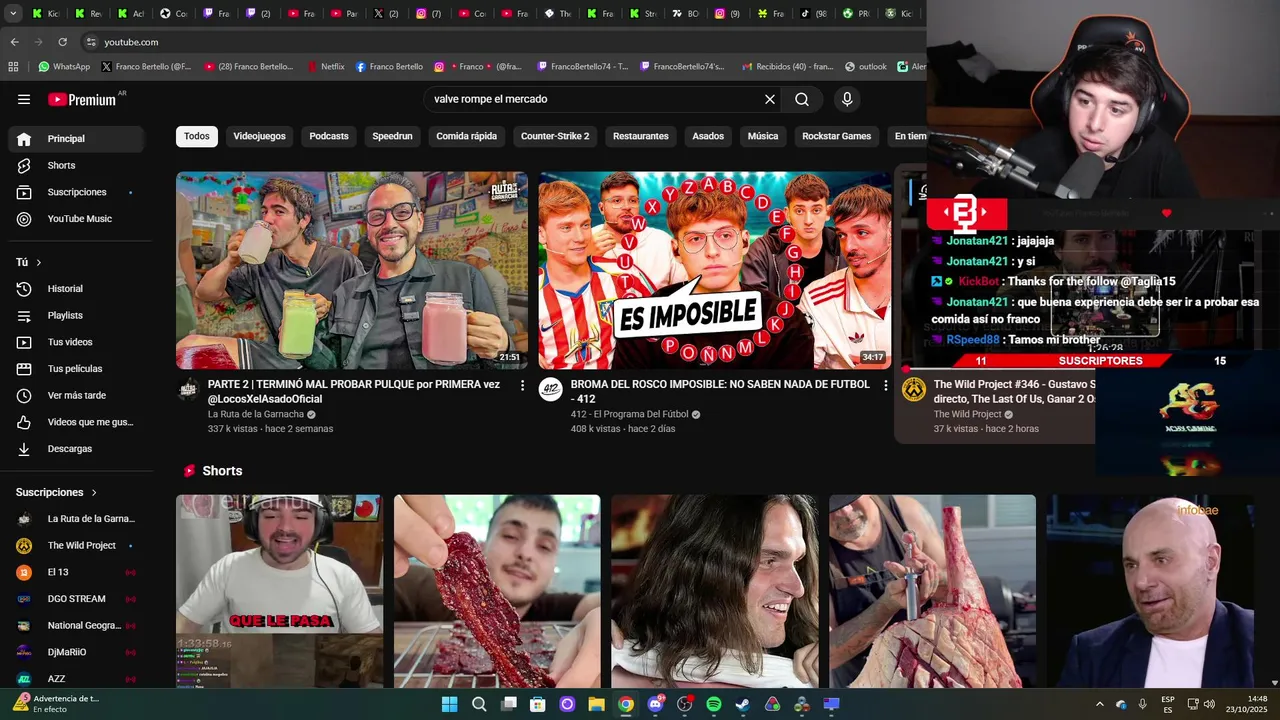
Task: Click the magnifier search button
Action: point(802,99)
